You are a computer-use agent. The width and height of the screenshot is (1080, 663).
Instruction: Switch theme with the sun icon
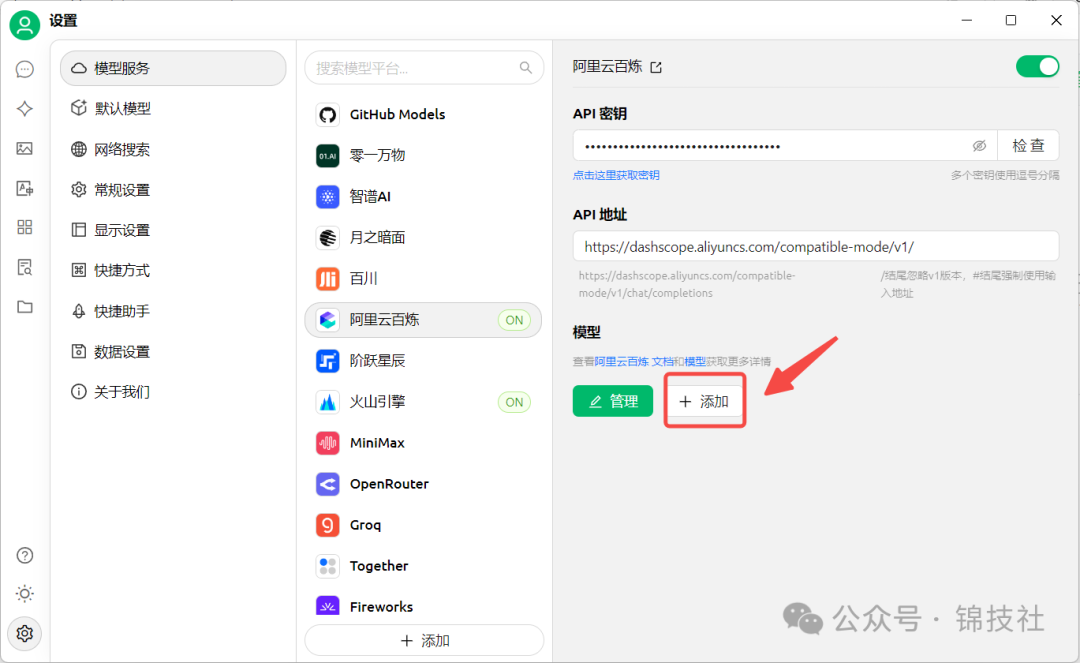coord(25,593)
